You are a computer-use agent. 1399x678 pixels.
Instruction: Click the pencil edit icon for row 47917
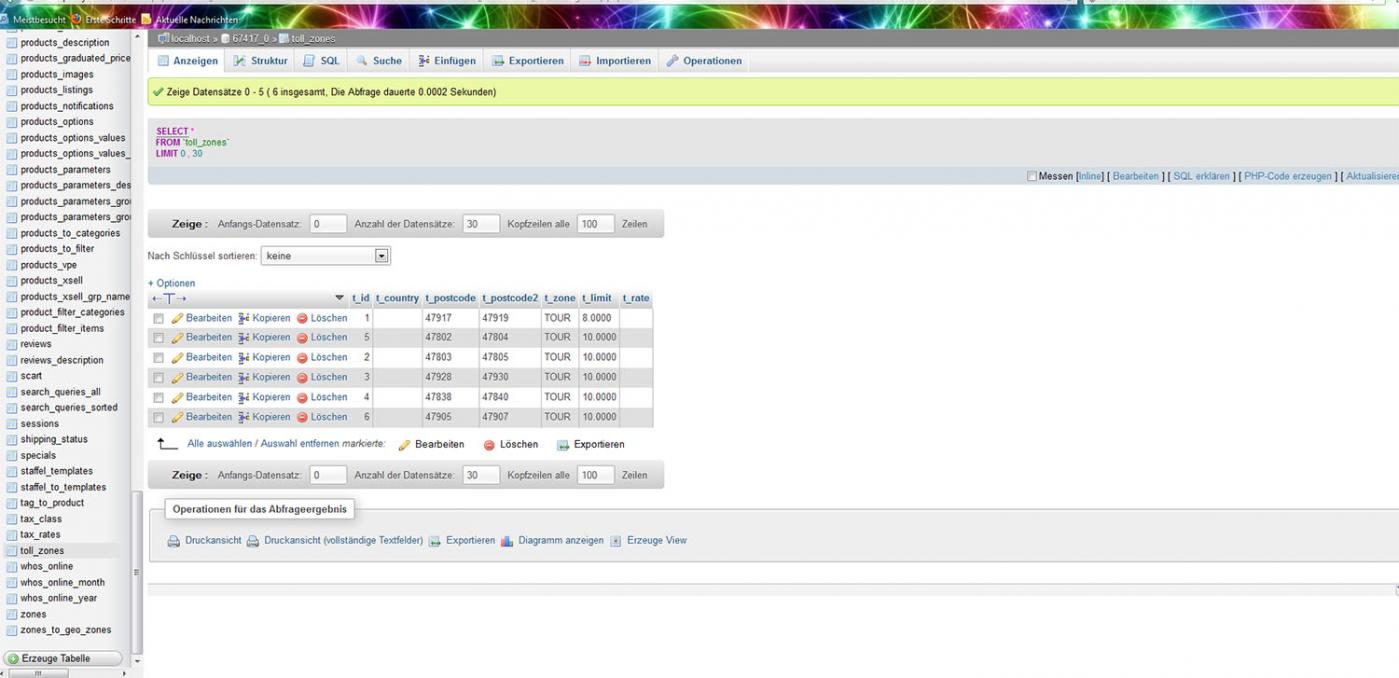coord(177,318)
